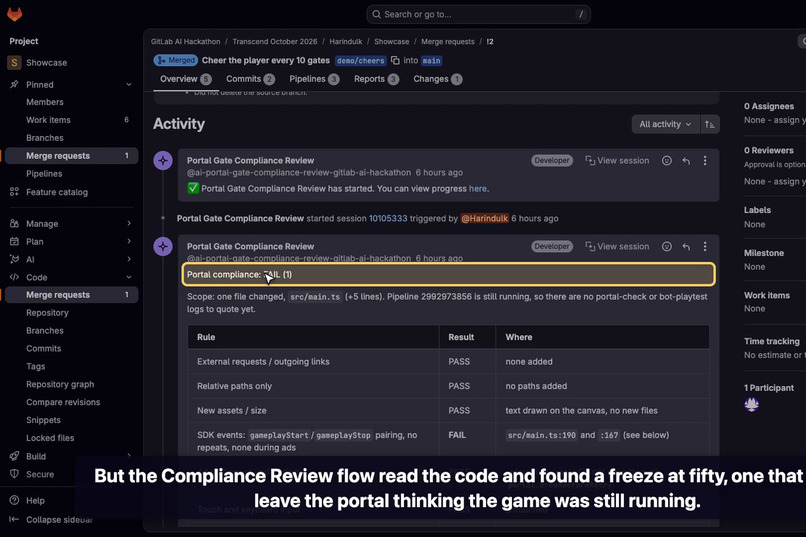
Task: Reply to first Portal Gate comment
Action: tap(686, 161)
